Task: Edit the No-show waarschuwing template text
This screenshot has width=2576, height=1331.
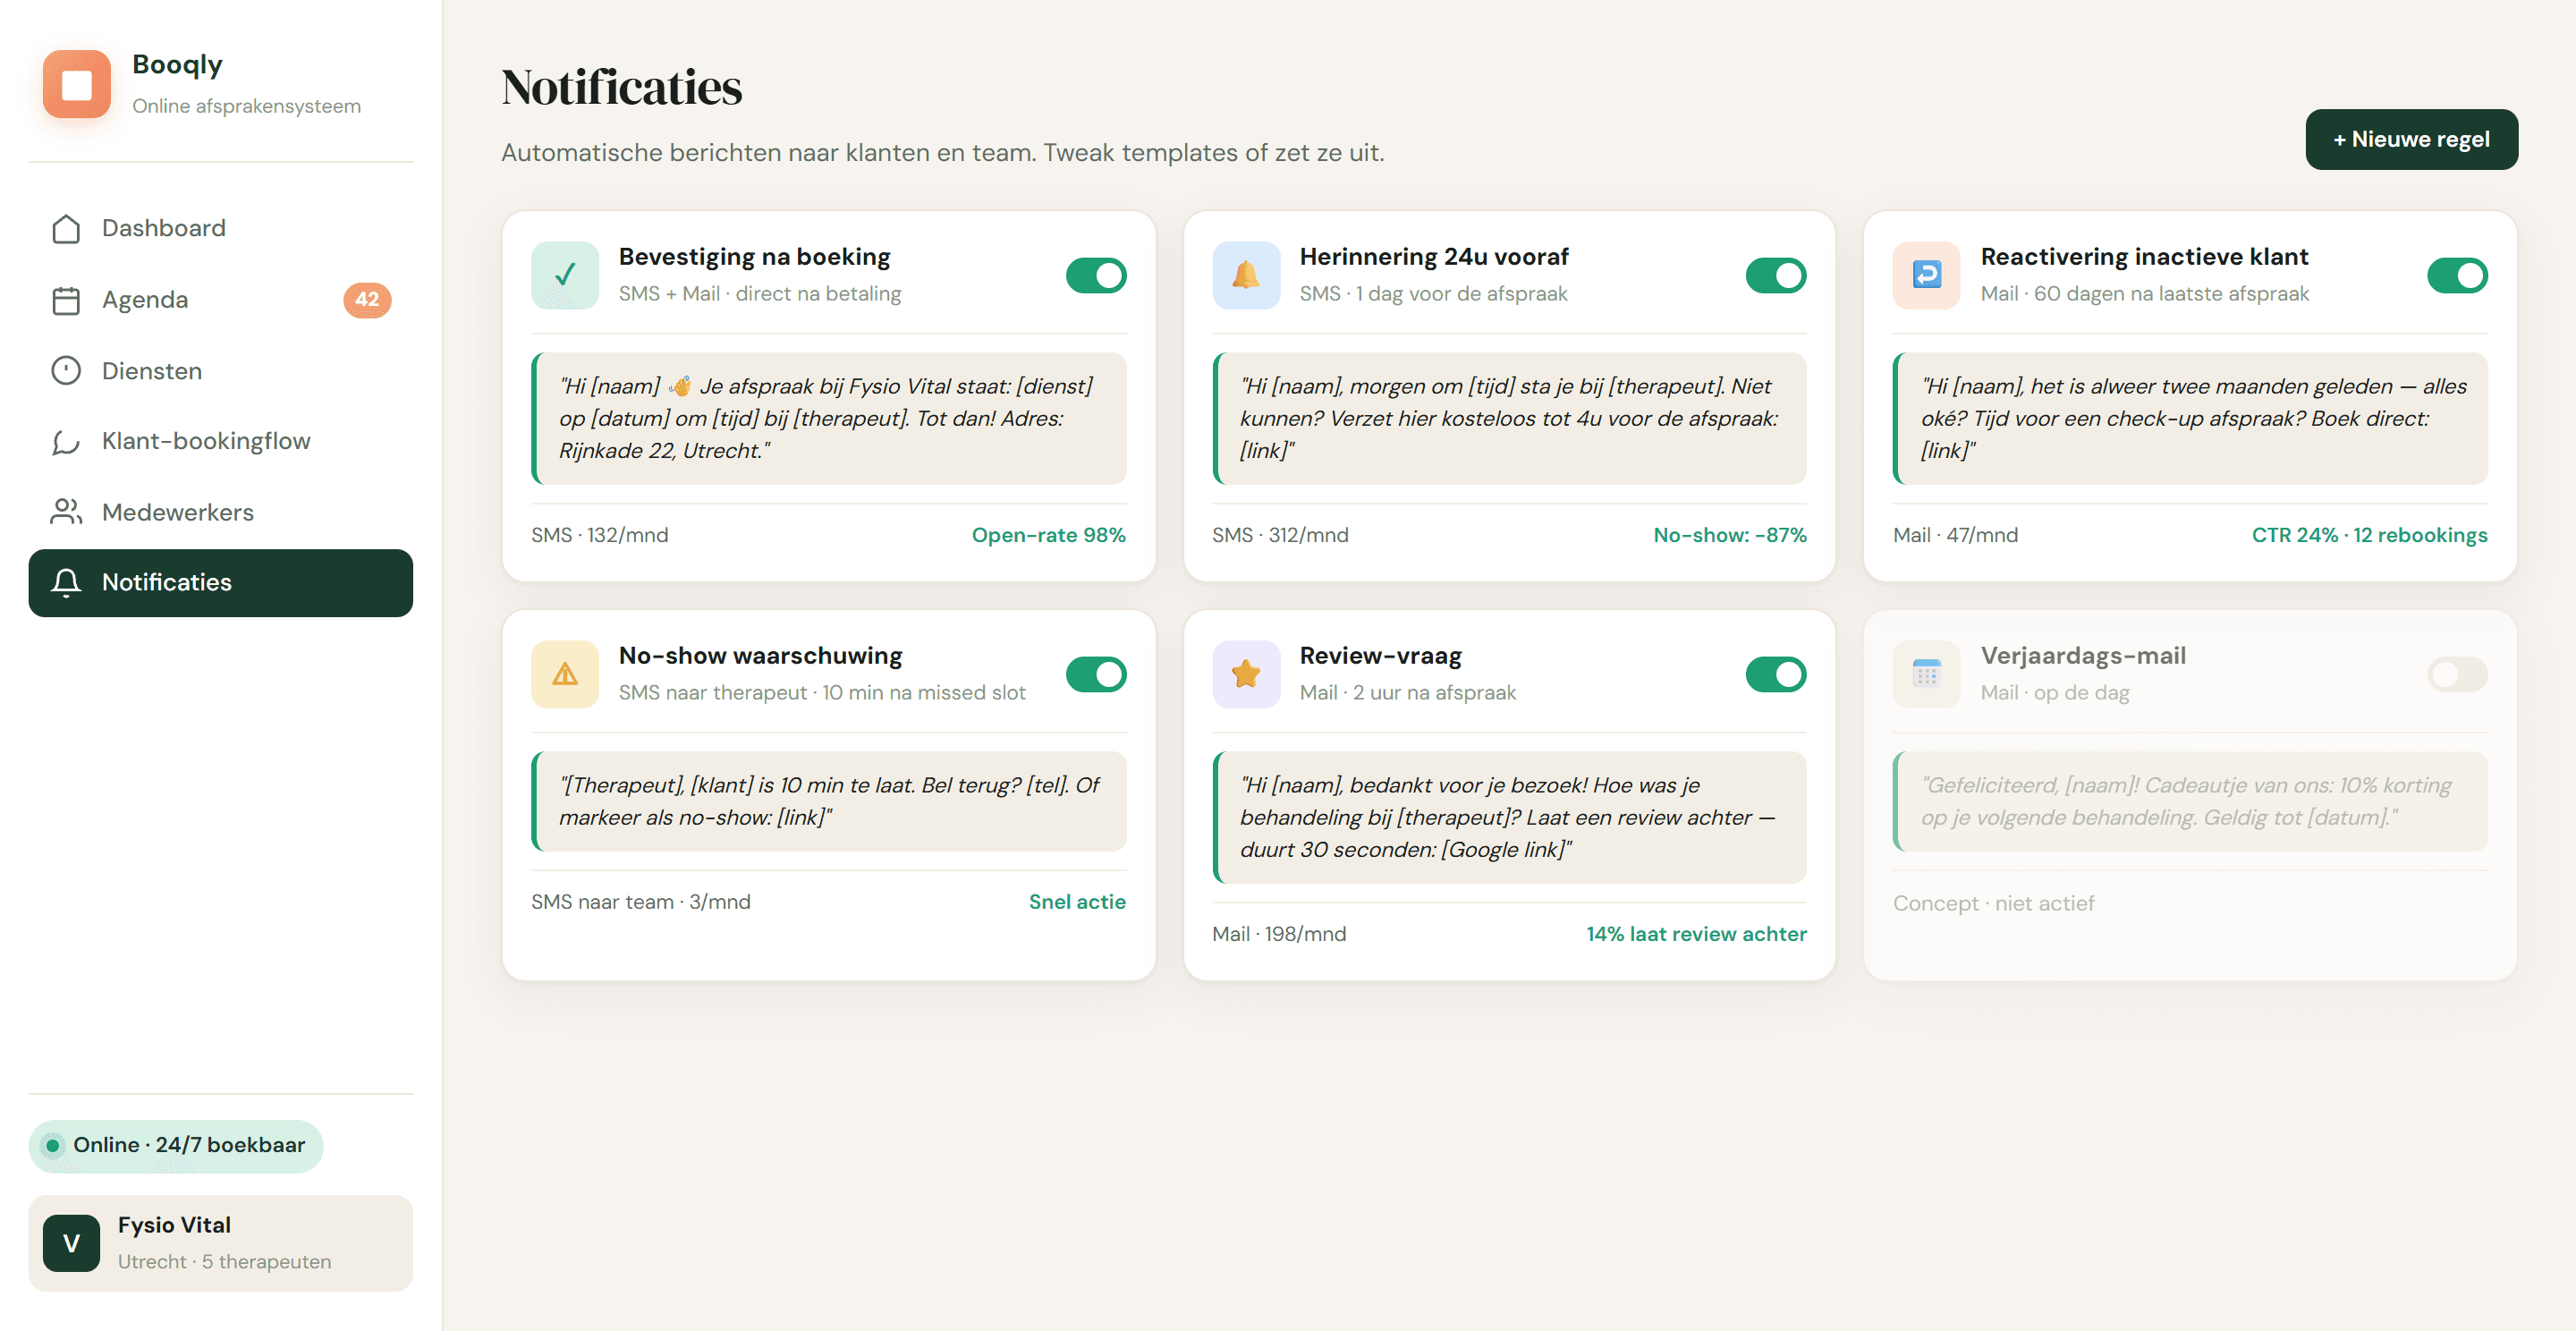Action: coord(828,801)
